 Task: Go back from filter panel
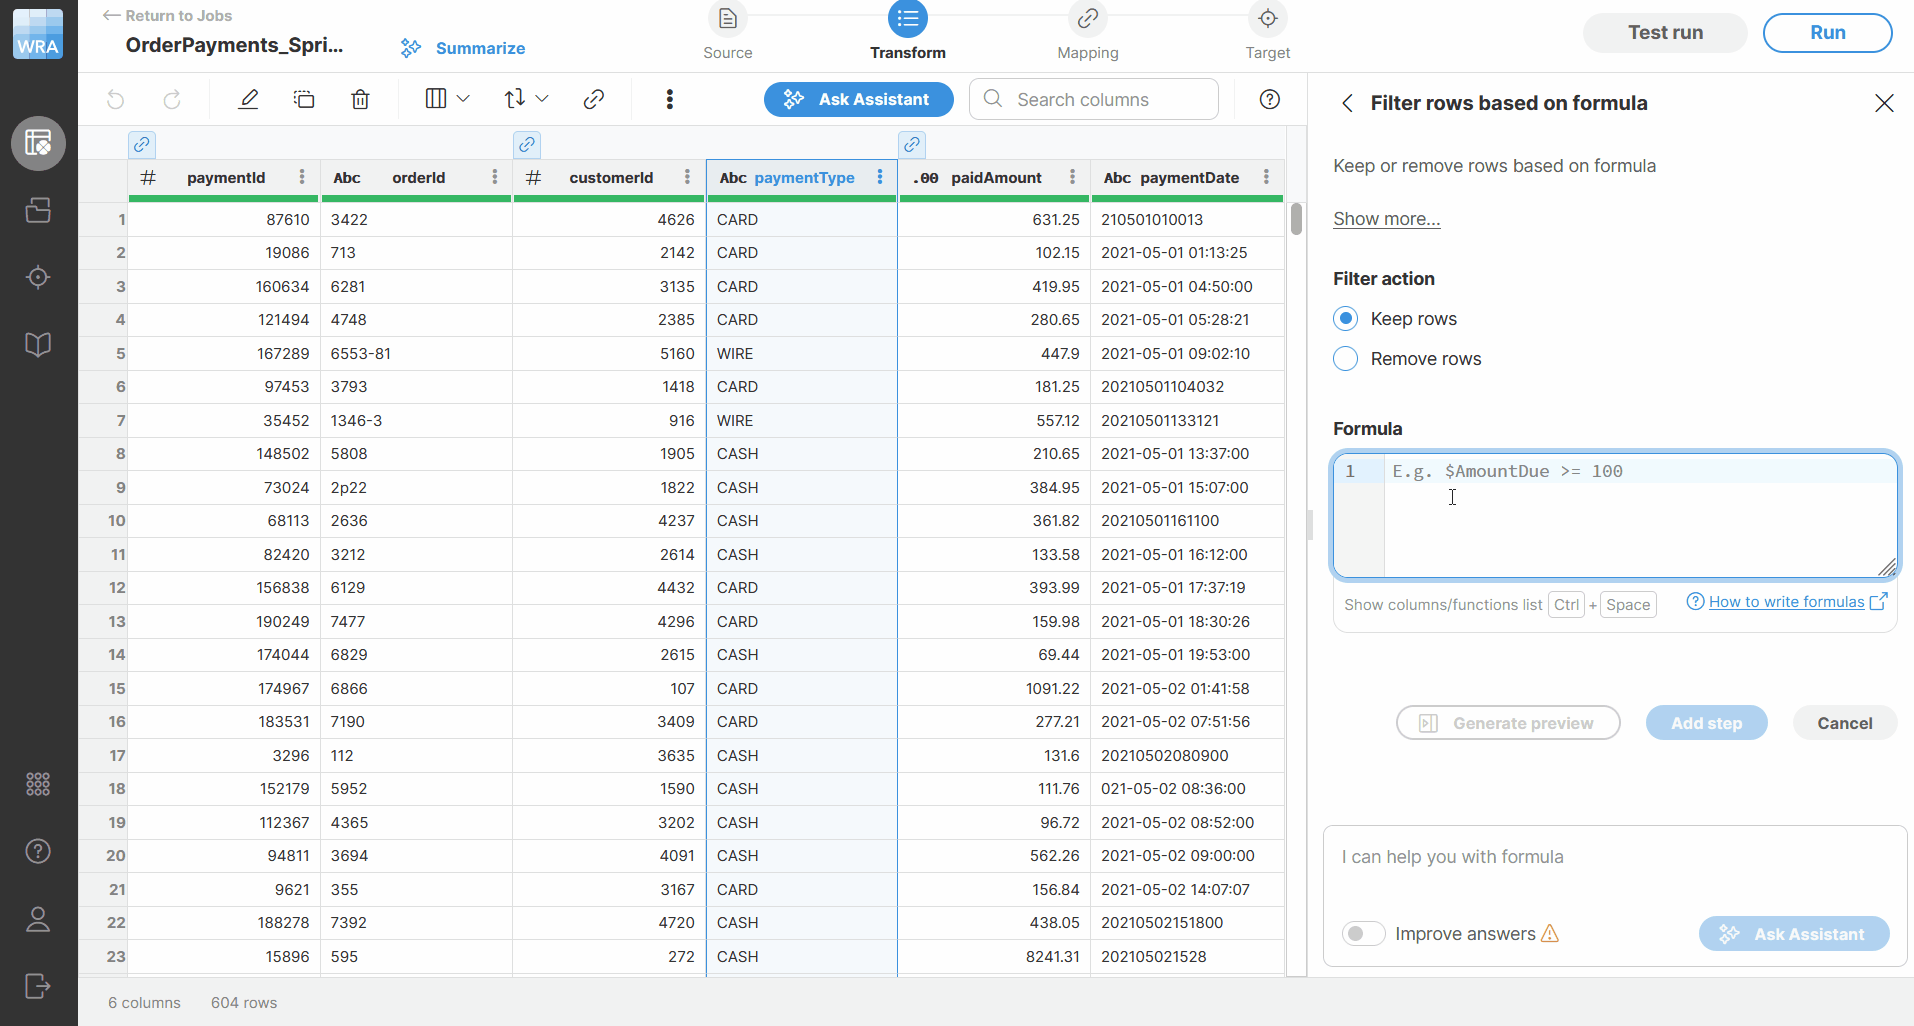coord(1348,103)
